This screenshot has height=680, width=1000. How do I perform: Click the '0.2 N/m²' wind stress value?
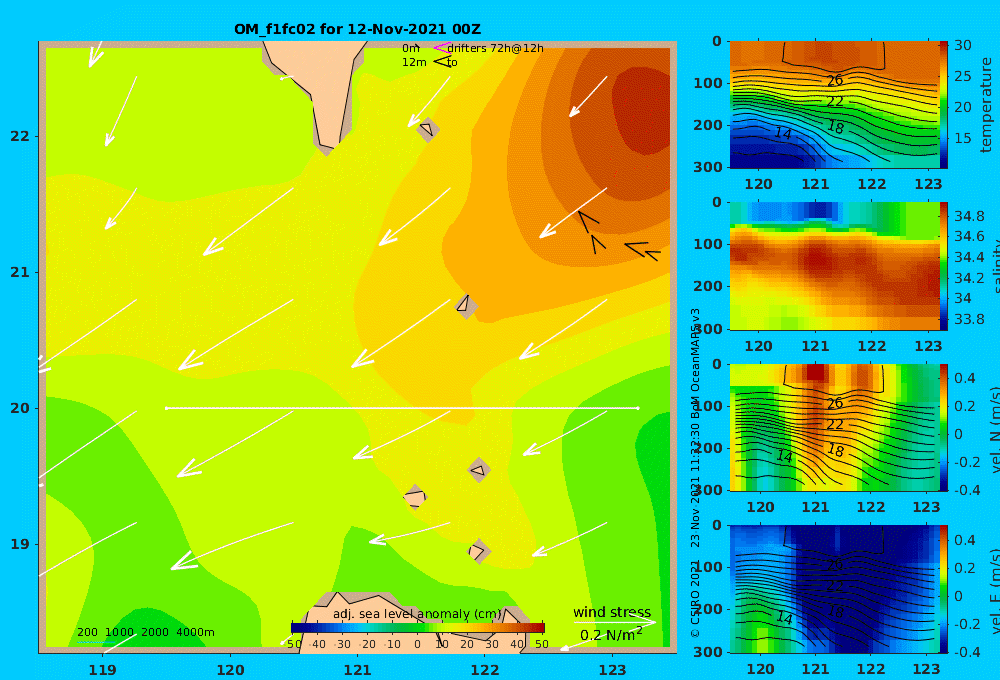click(x=611, y=635)
